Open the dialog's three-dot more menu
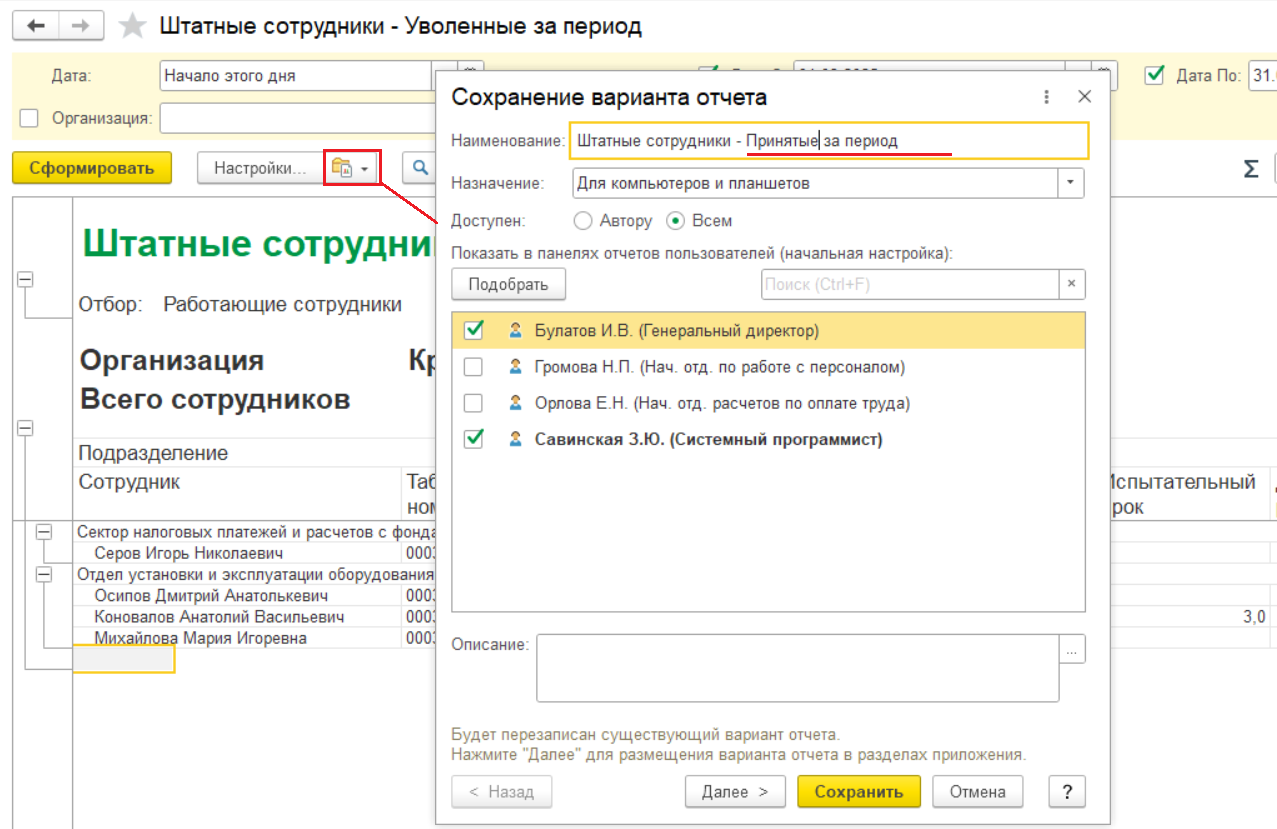This screenshot has height=829, width=1277. tap(1047, 97)
